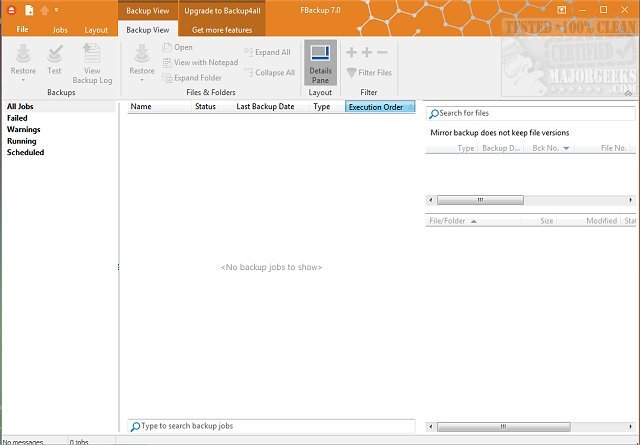Viewport: 640px width, 445px height.
Task: Open the File menu tab
Action: (22, 30)
